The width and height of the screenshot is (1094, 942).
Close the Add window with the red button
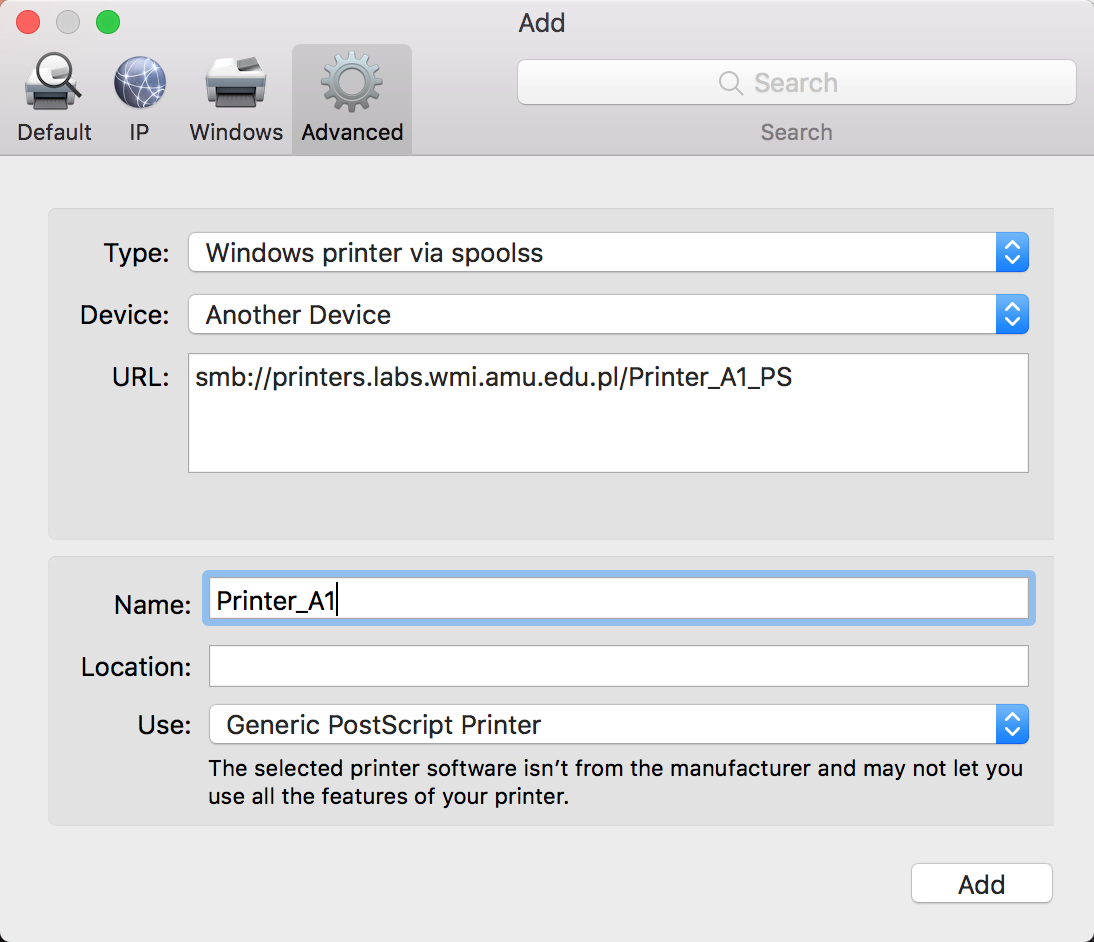(x=28, y=22)
